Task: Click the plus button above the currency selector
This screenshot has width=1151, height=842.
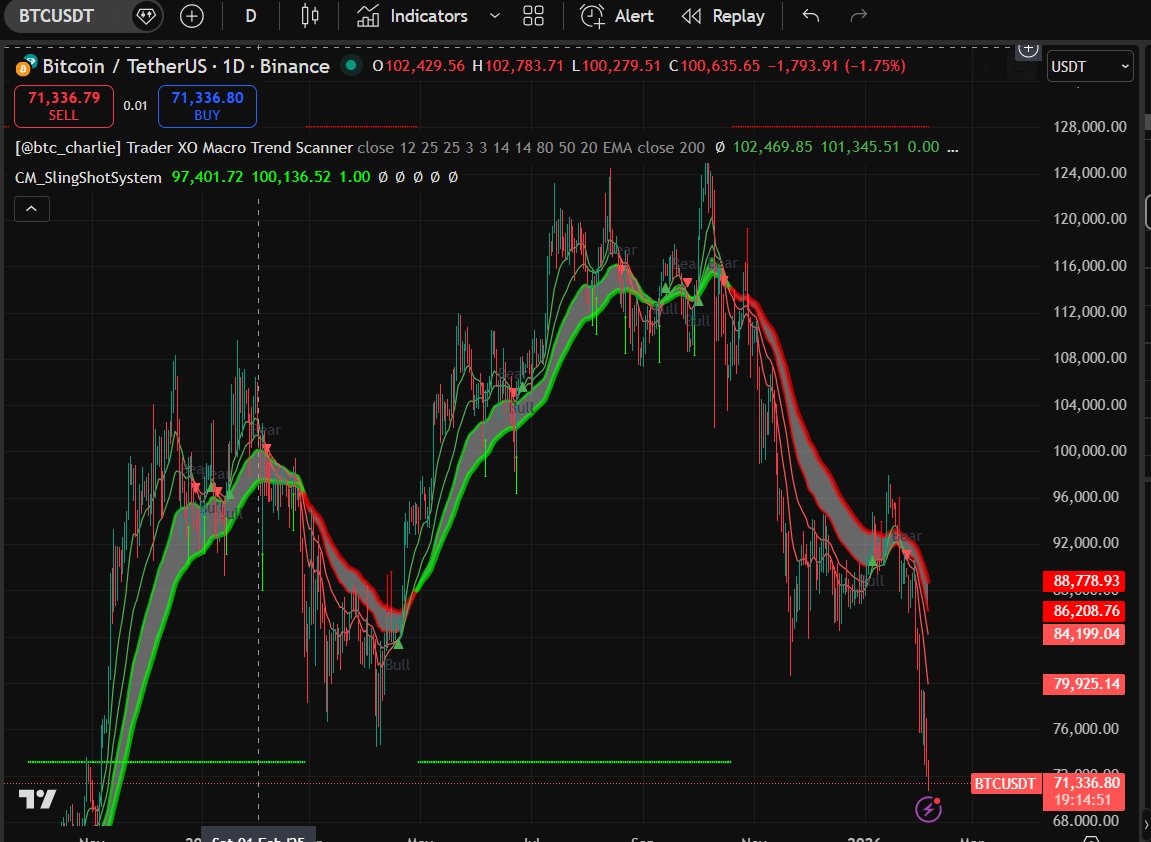Action: coord(1028,49)
